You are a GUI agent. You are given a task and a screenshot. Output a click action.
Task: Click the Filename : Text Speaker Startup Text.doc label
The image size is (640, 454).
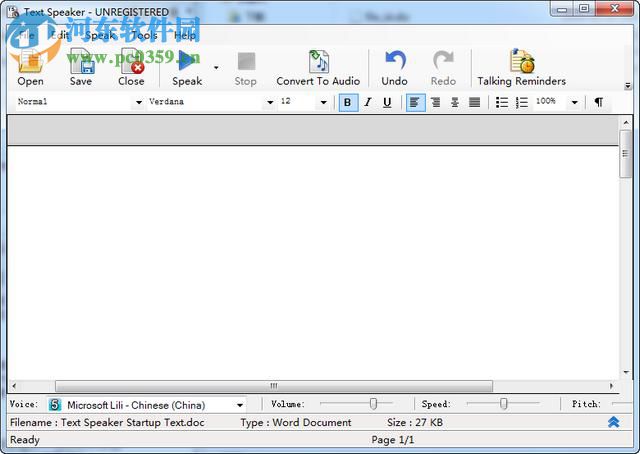pyautogui.click(x=107, y=423)
